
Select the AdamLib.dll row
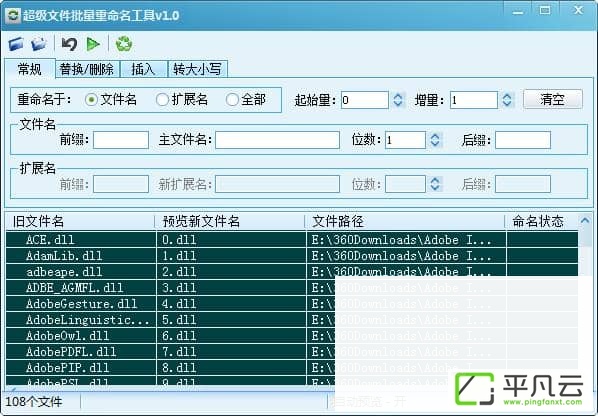[x=292, y=256]
